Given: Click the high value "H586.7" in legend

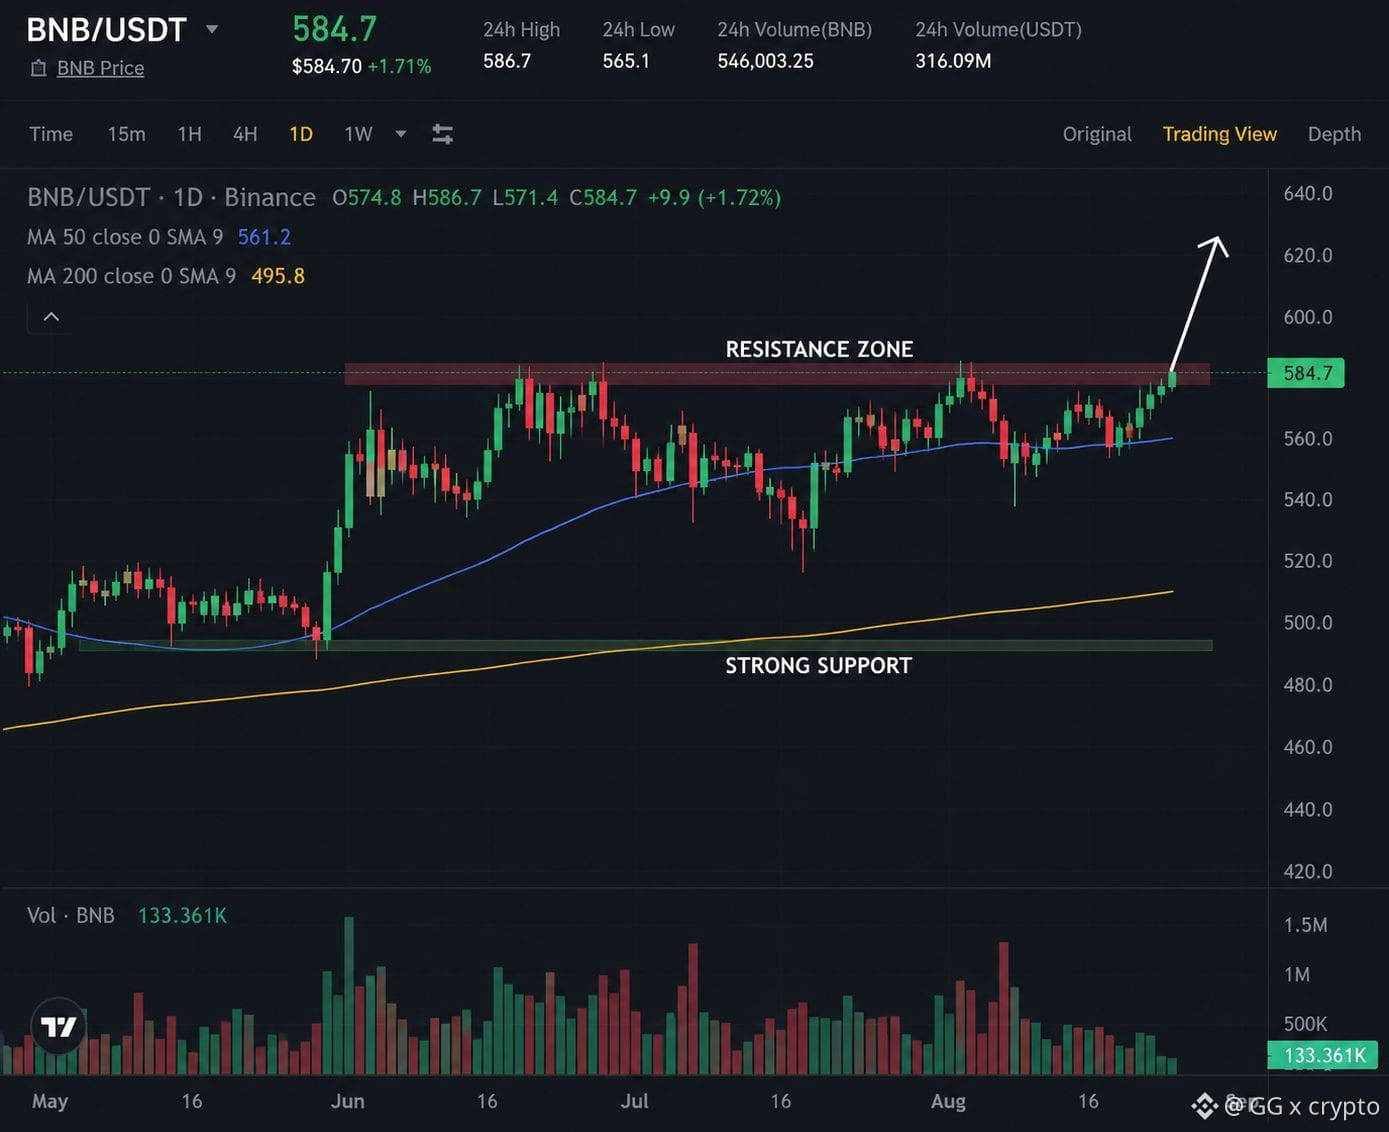Looking at the screenshot, I should [447, 198].
